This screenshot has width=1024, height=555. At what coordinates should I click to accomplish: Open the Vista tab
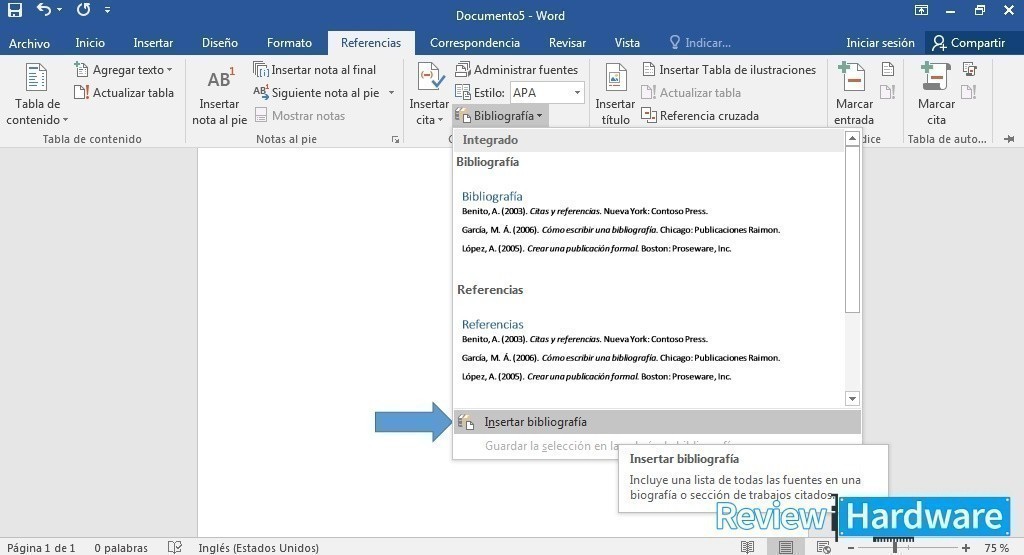[x=627, y=43]
